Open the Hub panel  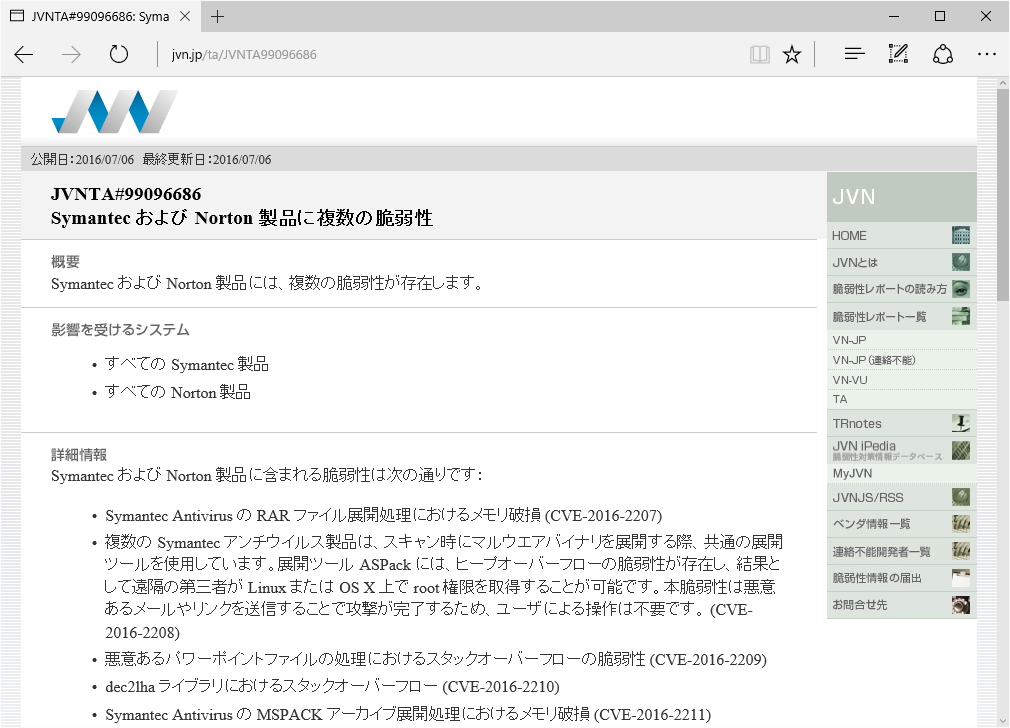[x=854, y=54]
